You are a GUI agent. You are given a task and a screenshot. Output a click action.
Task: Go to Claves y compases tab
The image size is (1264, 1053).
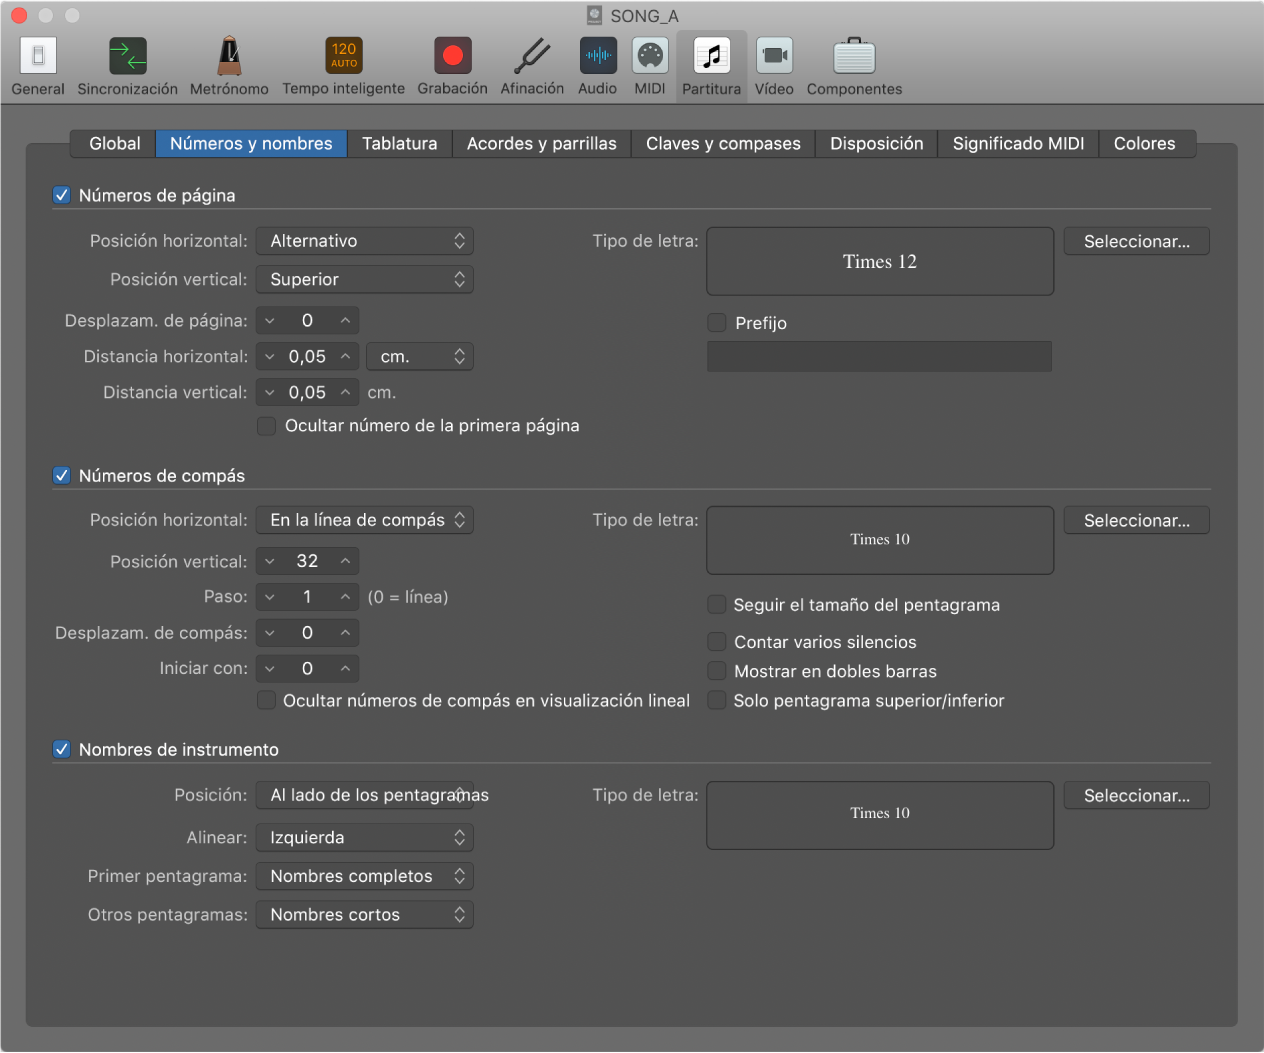pyautogui.click(x=723, y=144)
